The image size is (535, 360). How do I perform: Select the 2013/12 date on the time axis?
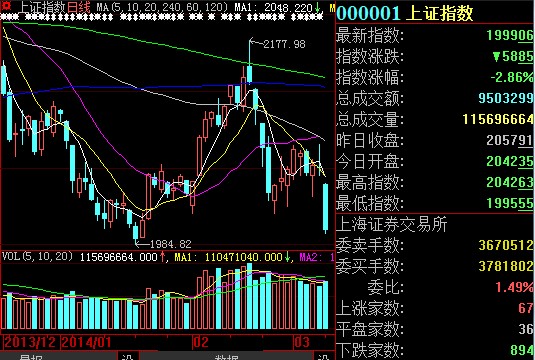click(x=29, y=342)
